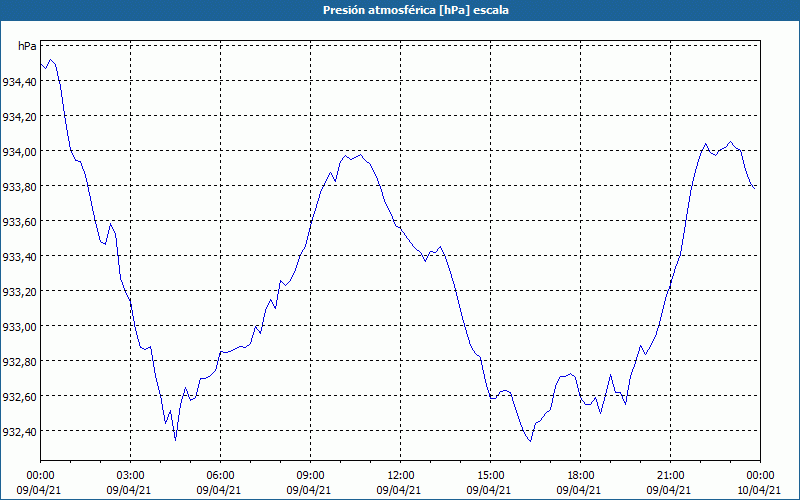Select the 934,20 y-axis value
The height and width of the screenshot is (500, 800).
[x=19, y=116]
